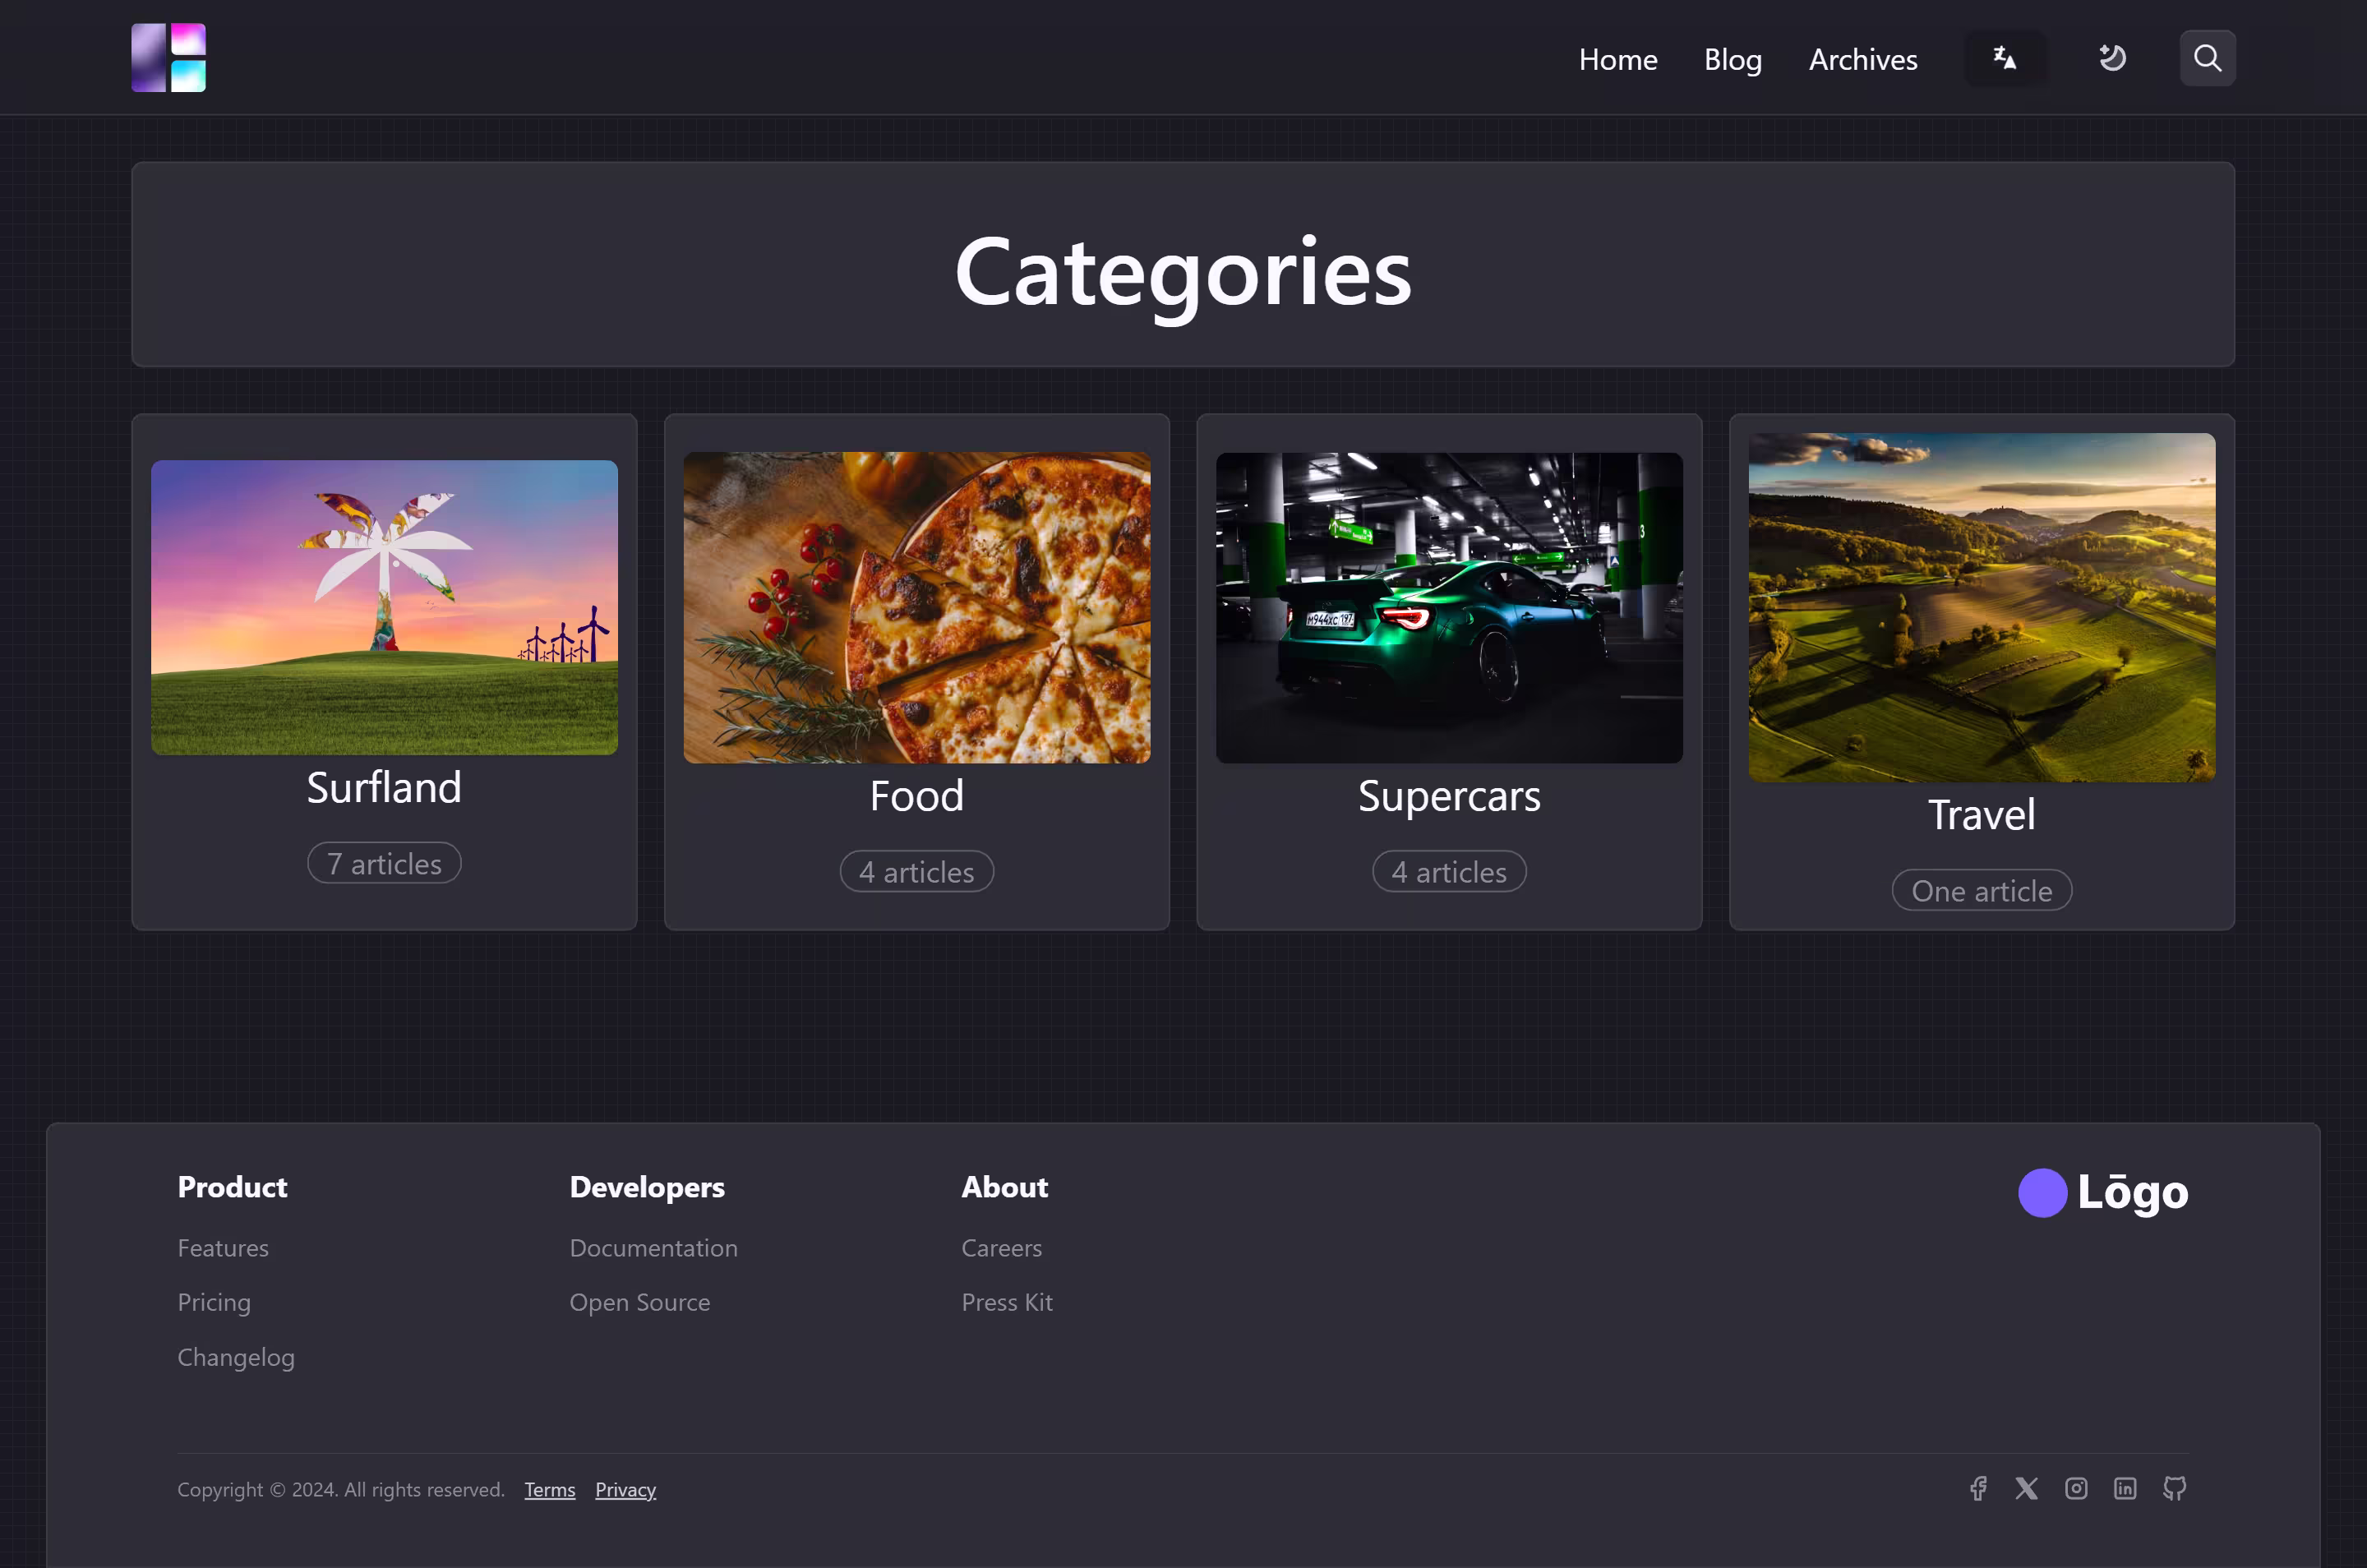
Task: Open the Archives navigation item
Action: (1862, 59)
